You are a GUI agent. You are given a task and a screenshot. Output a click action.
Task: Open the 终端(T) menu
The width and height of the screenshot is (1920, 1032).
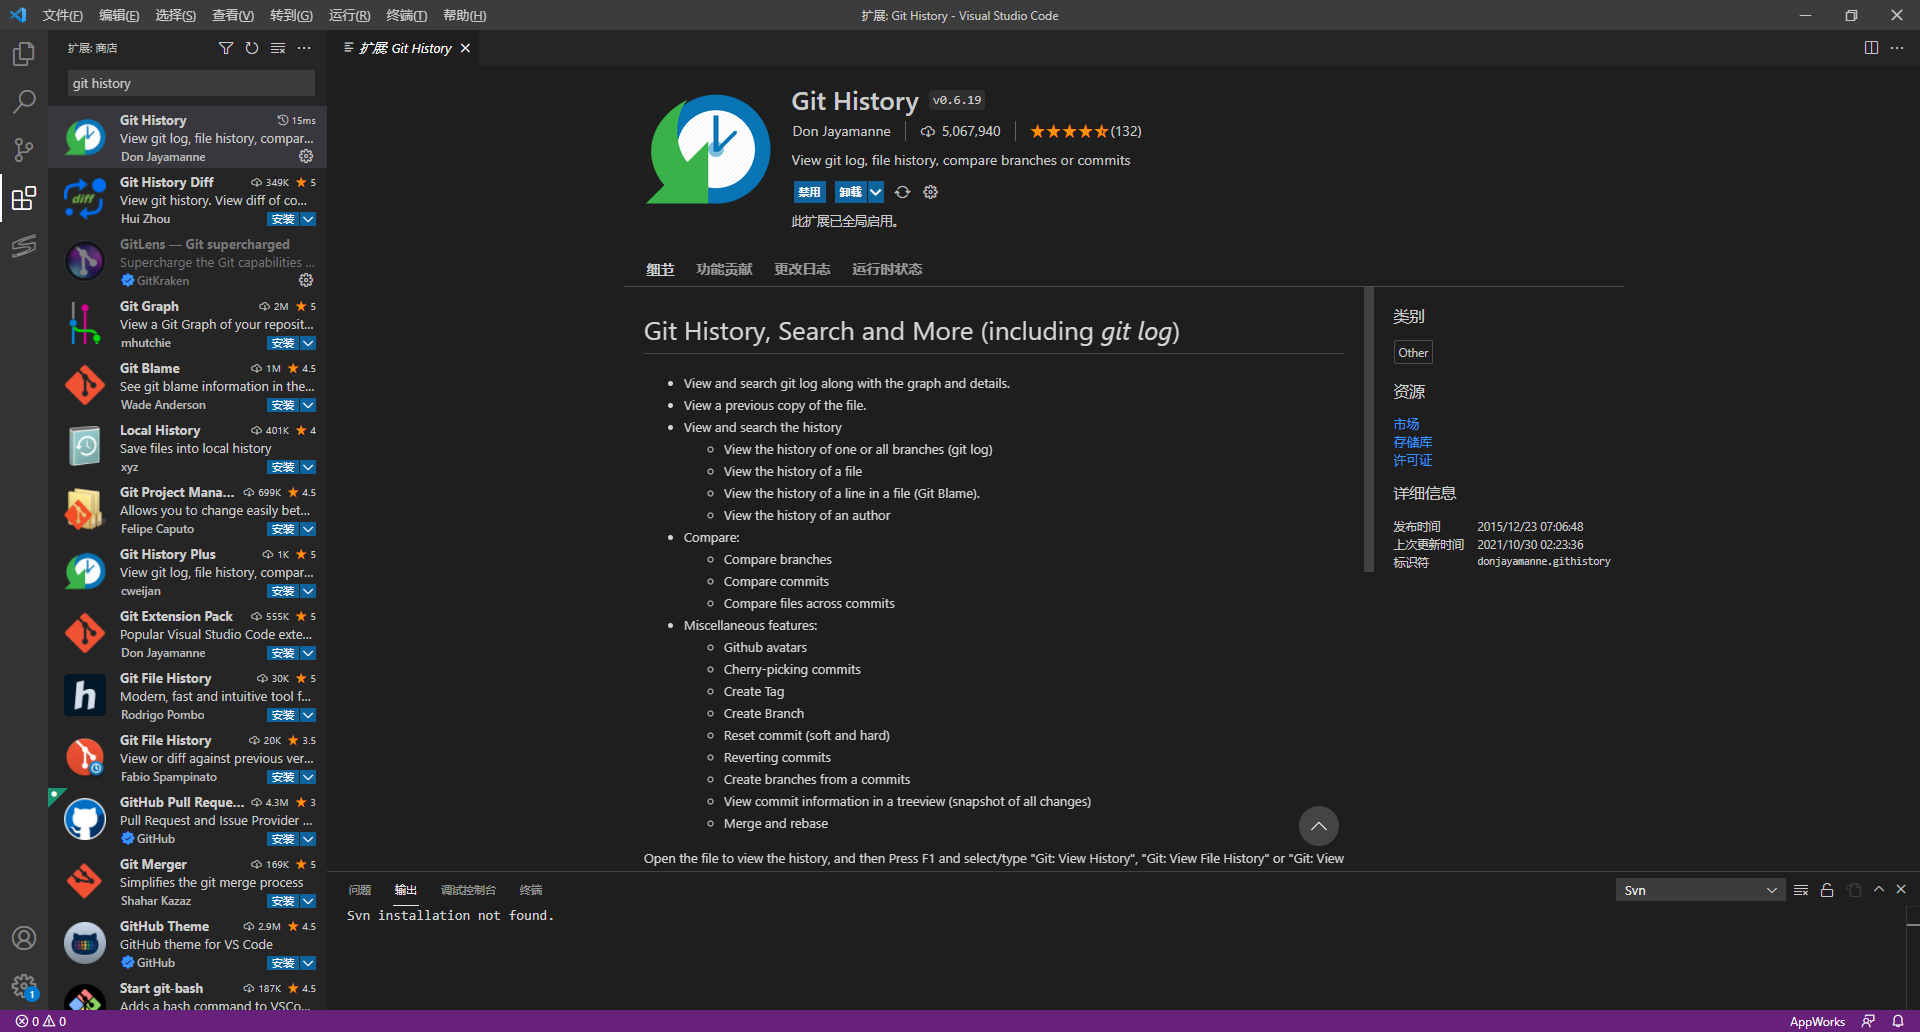pos(406,15)
